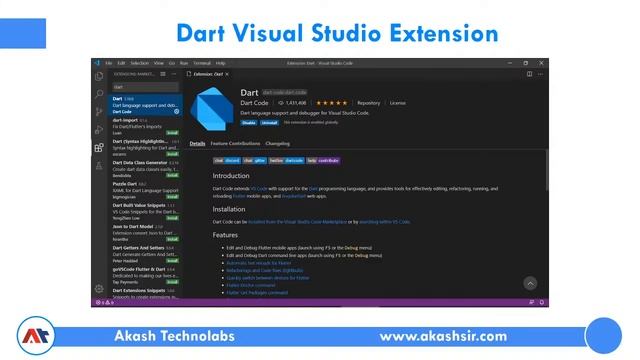Open the searching within VS Code link
The height and width of the screenshot is (360, 640).
pos(384,222)
